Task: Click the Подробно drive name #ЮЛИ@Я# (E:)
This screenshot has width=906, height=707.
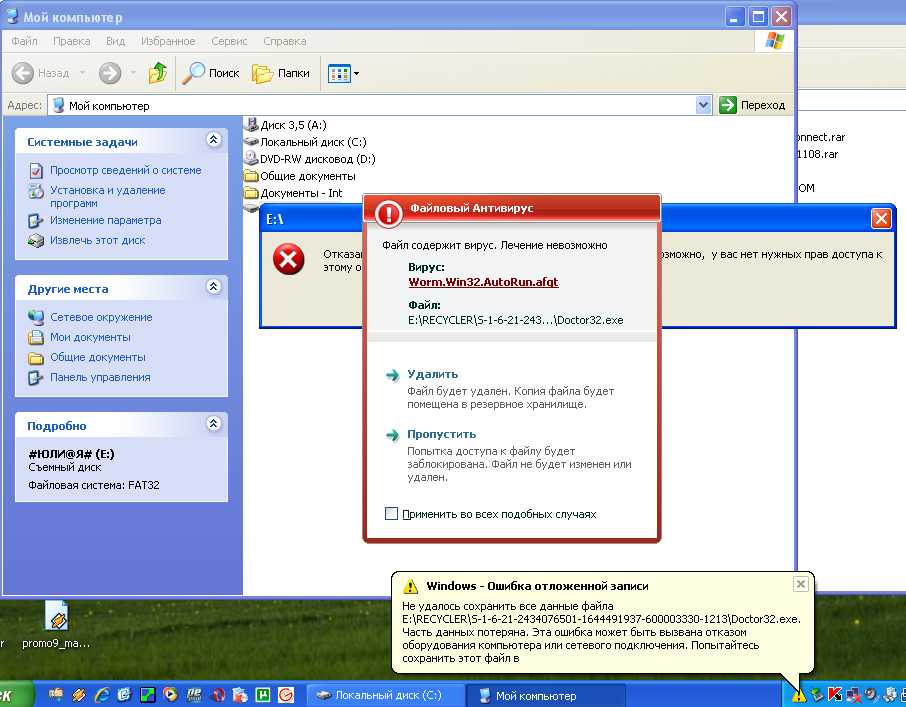Action: click(x=71, y=454)
